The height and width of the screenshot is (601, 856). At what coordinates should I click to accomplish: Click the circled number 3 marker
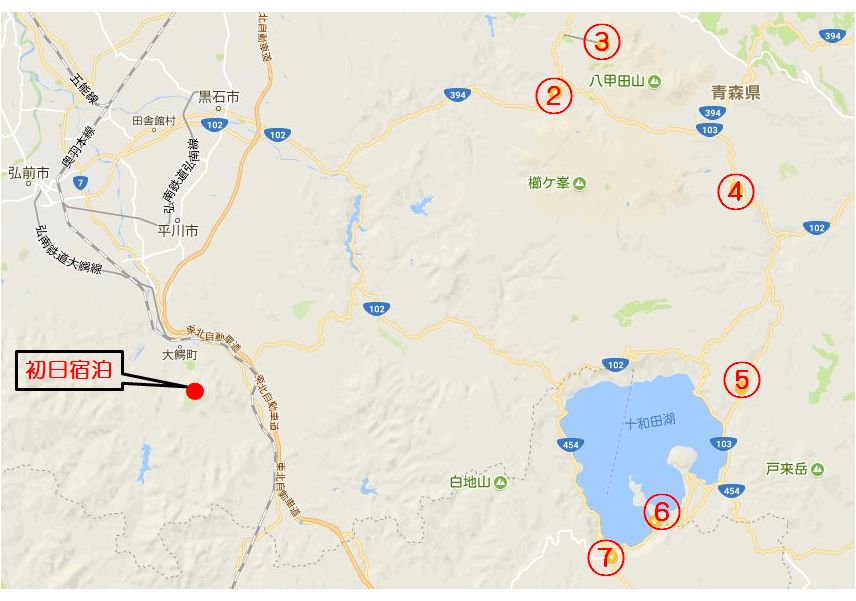601,42
